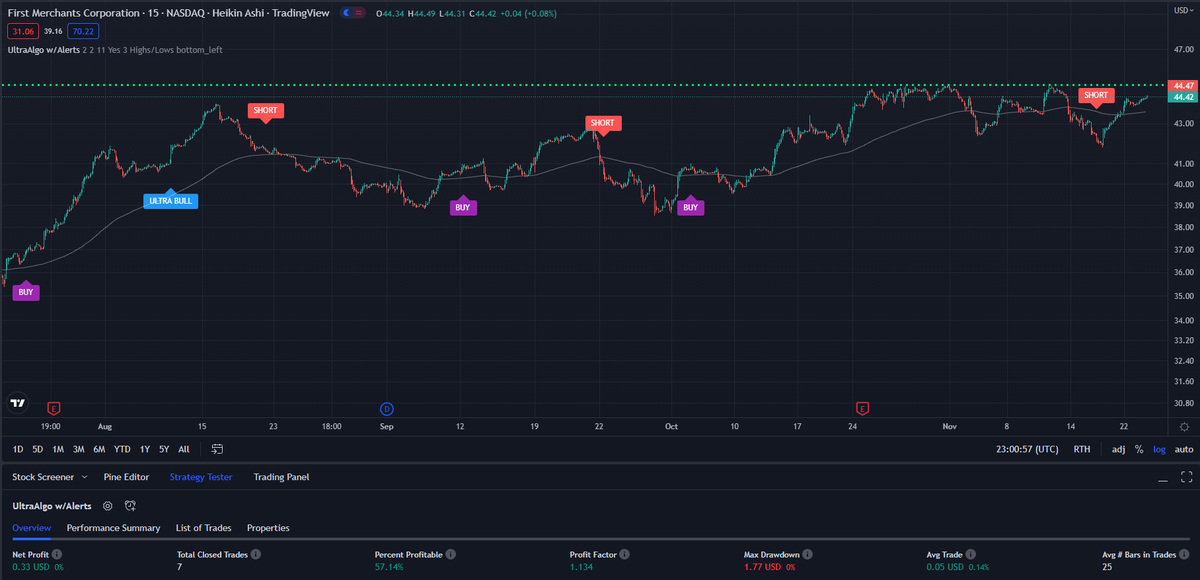Screen dimensions: 1200x580
Task: Open the go-to-date calendar icon
Action: [x=217, y=449]
